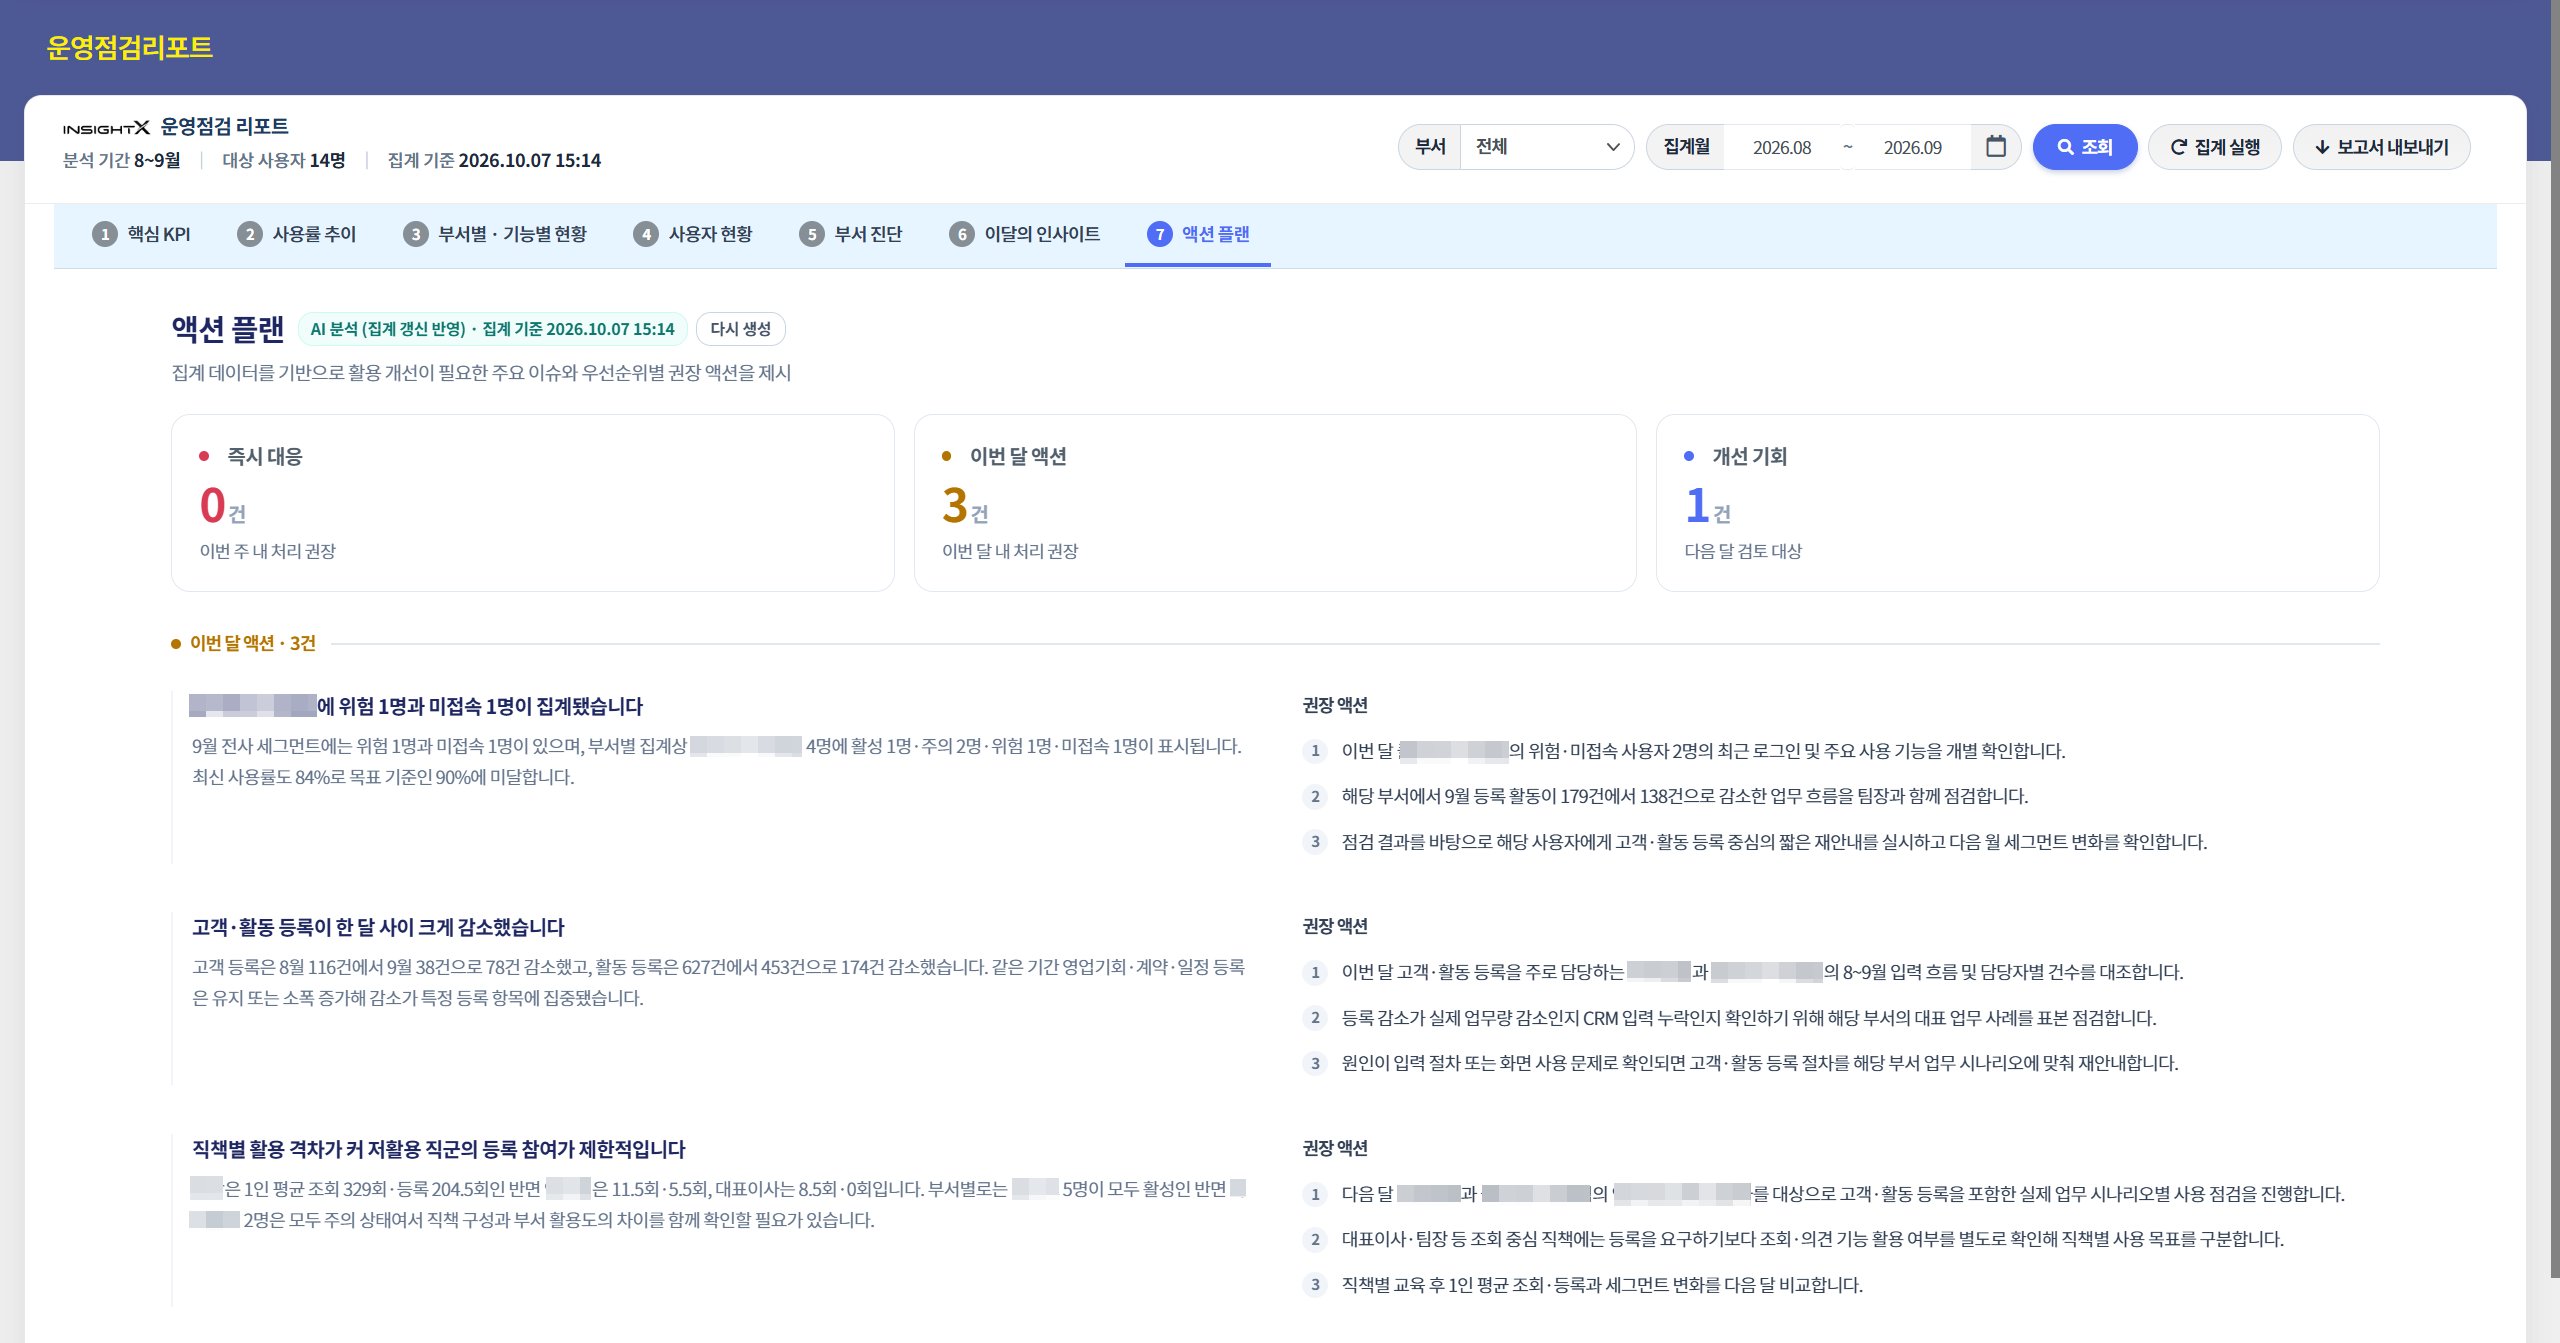Open the 부서별 · 기능별 현황 tab
Viewport: 2560px width, 1343px height.
pos(495,234)
